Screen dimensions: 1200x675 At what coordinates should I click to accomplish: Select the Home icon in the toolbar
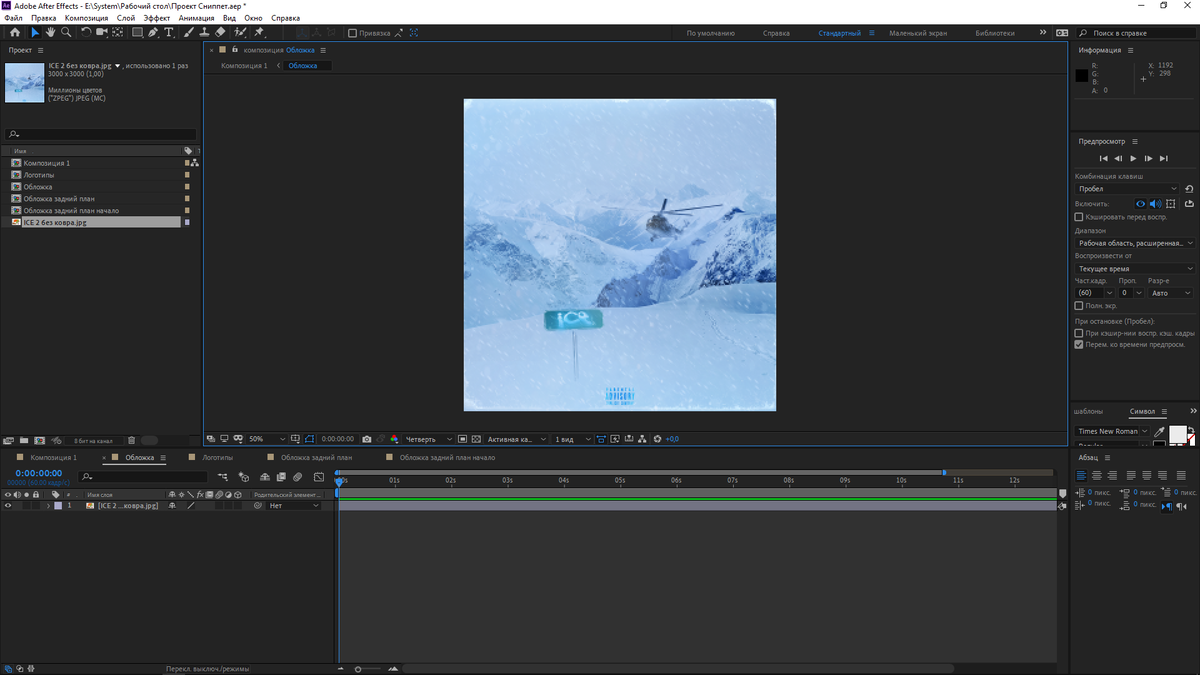[x=15, y=32]
